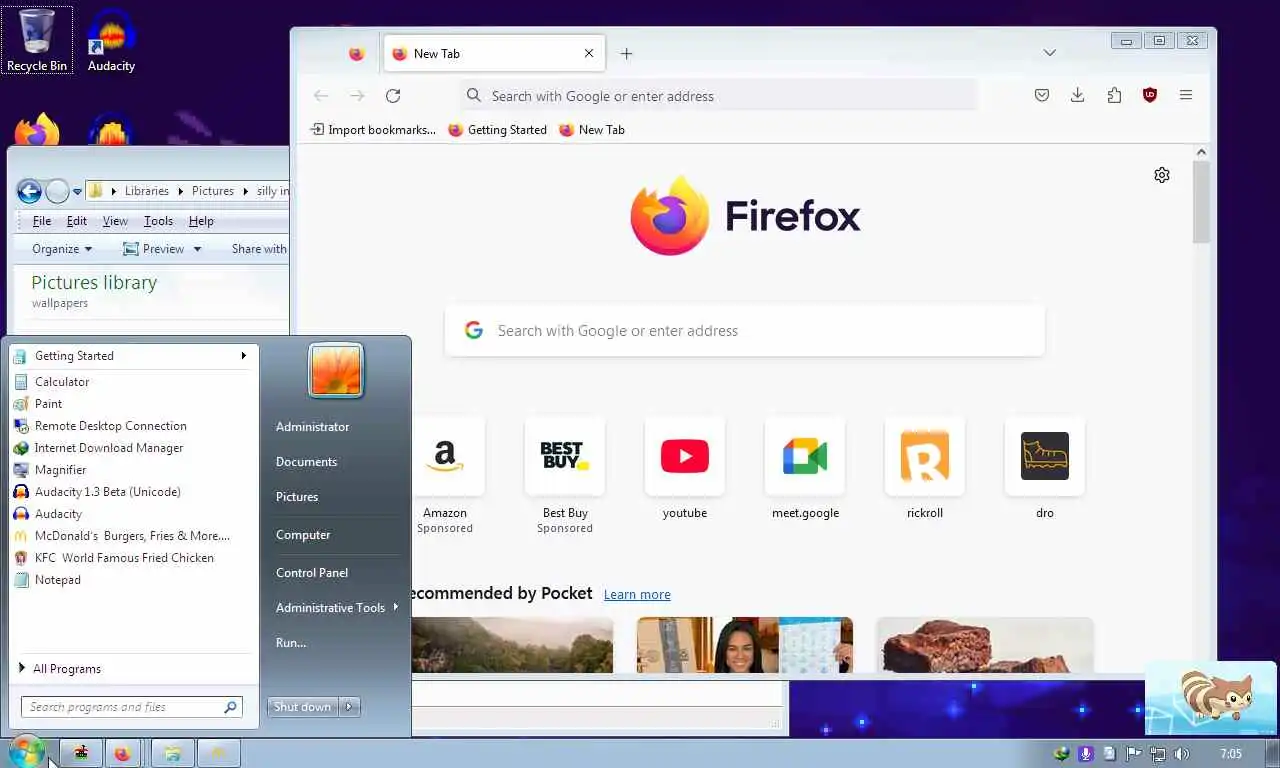1280x768 pixels.
Task: Select the New Tab browser tab
Action: click(x=494, y=54)
